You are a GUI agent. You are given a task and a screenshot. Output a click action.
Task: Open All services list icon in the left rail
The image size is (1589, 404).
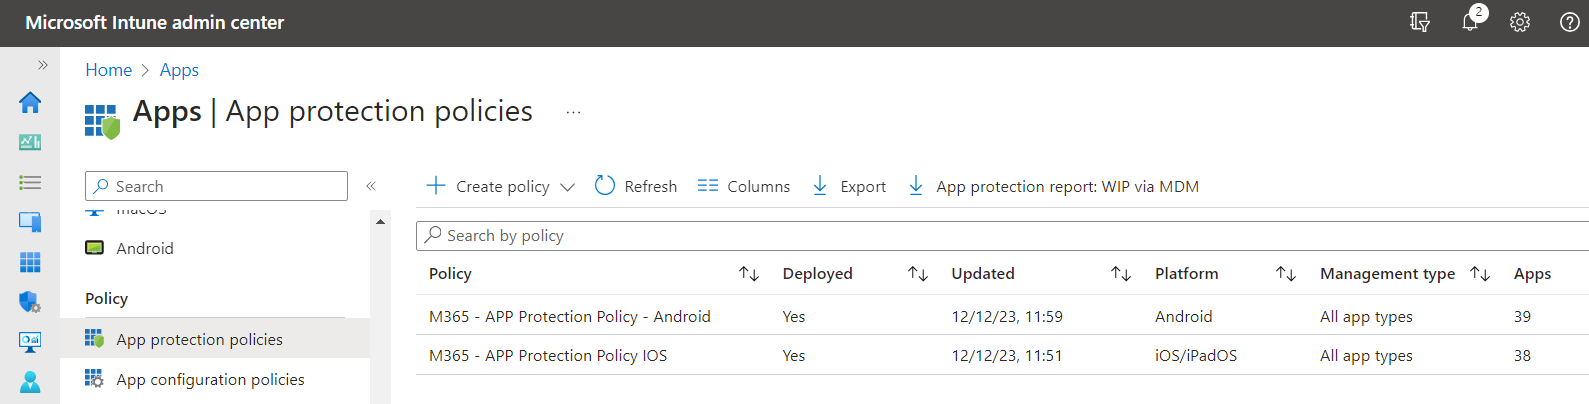point(30,182)
